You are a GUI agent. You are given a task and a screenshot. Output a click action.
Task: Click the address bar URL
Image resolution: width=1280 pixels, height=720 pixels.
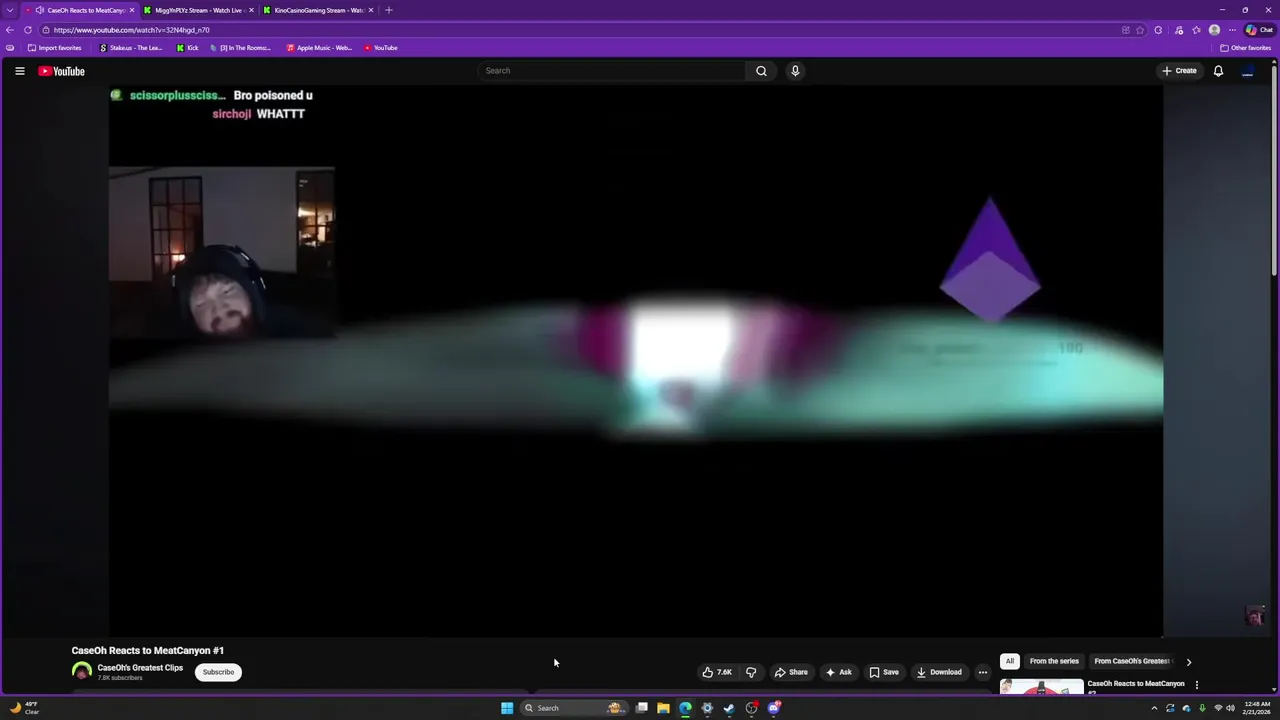click(x=131, y=30)
